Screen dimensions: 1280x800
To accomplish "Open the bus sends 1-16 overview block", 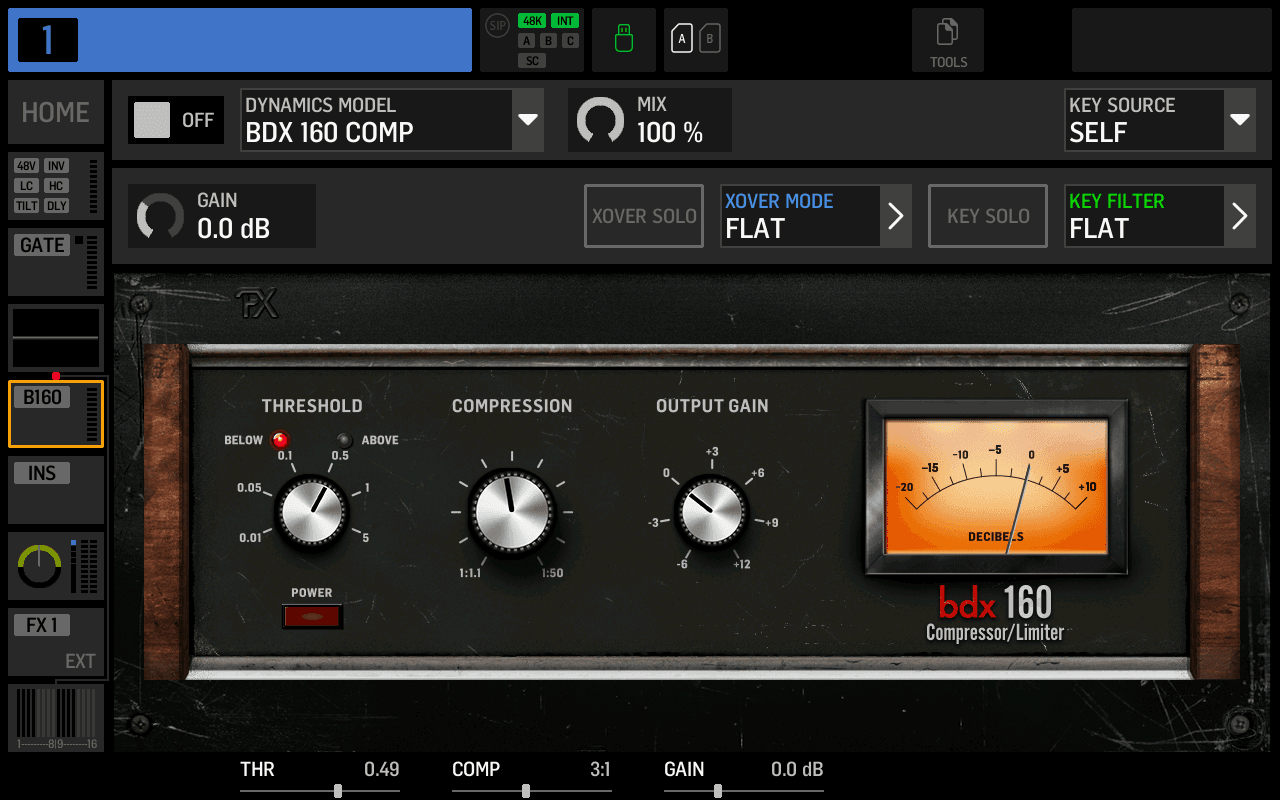I will pyautogui.click(x=56, y=717).
